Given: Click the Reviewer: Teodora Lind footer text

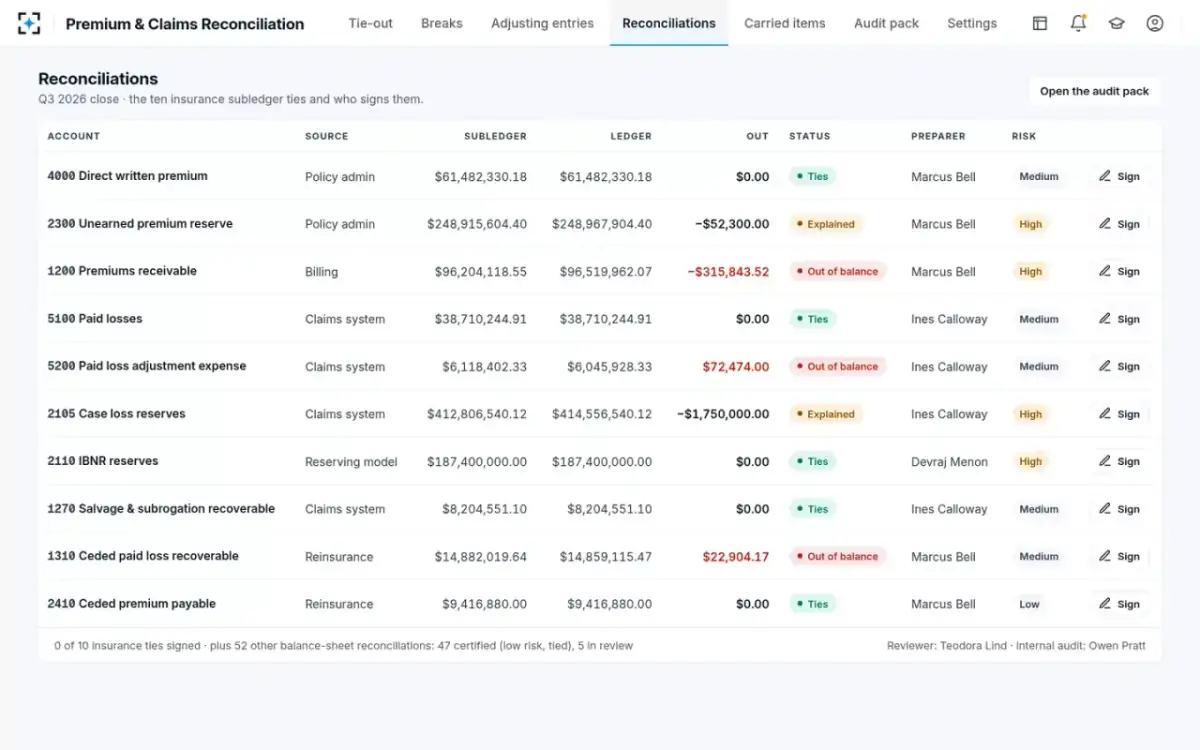Looking at the screenshot, I should coord(947,646).
